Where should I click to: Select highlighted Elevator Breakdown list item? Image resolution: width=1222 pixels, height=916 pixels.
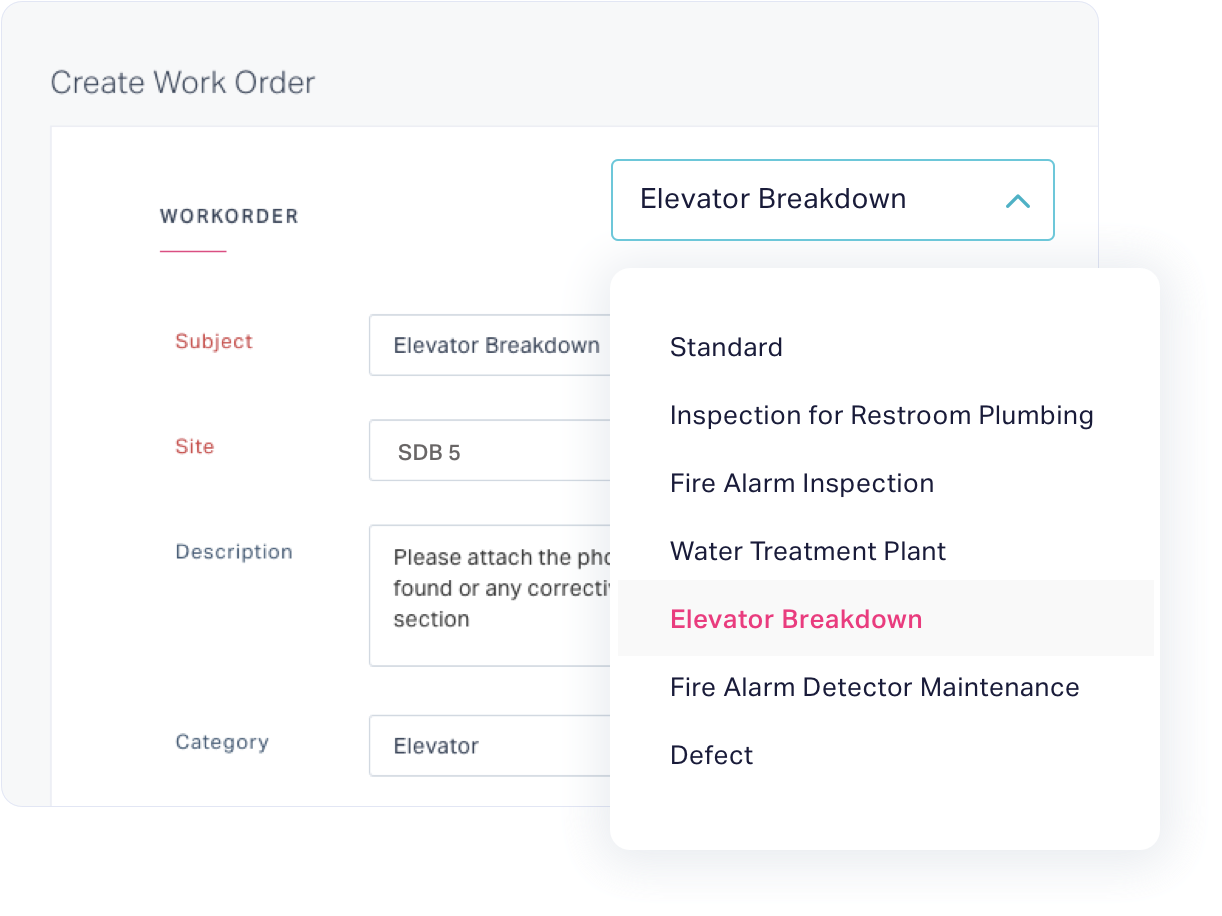[886, 619]
